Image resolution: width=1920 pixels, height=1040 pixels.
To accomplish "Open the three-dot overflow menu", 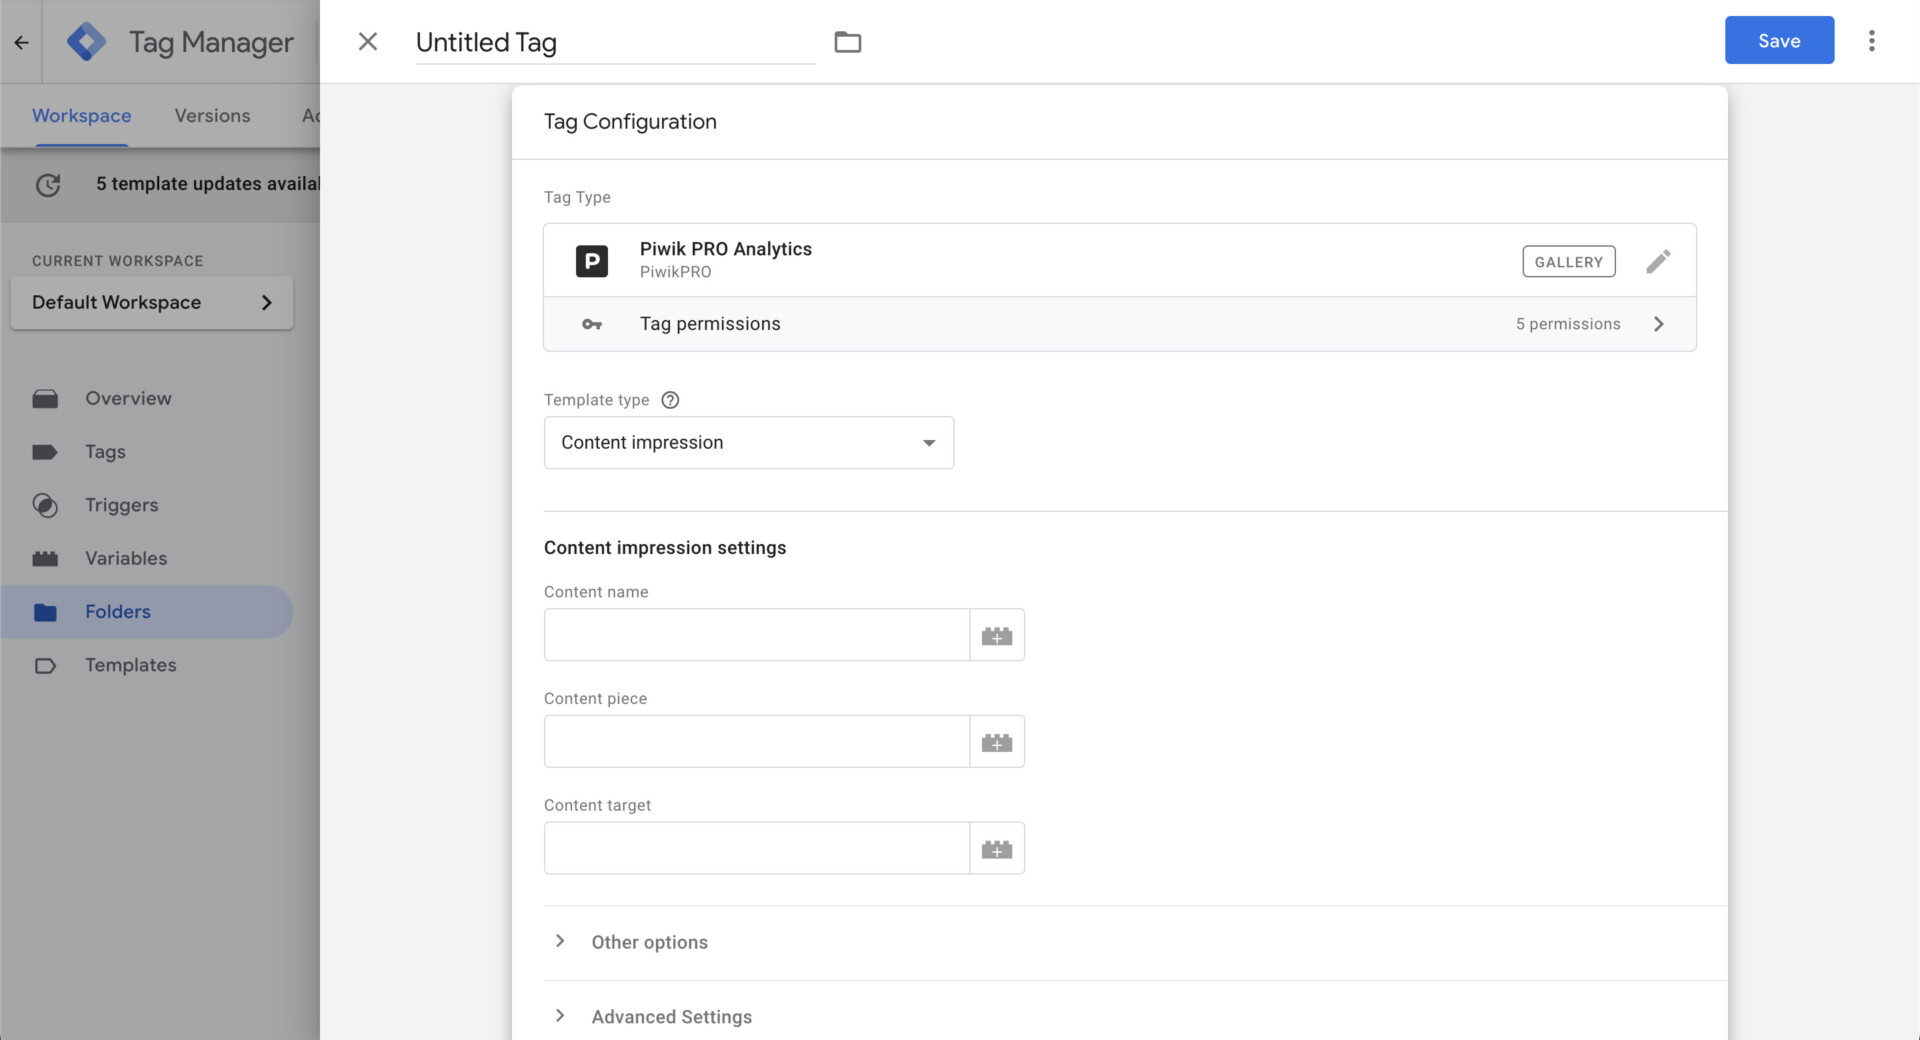I will (1872, 40).
